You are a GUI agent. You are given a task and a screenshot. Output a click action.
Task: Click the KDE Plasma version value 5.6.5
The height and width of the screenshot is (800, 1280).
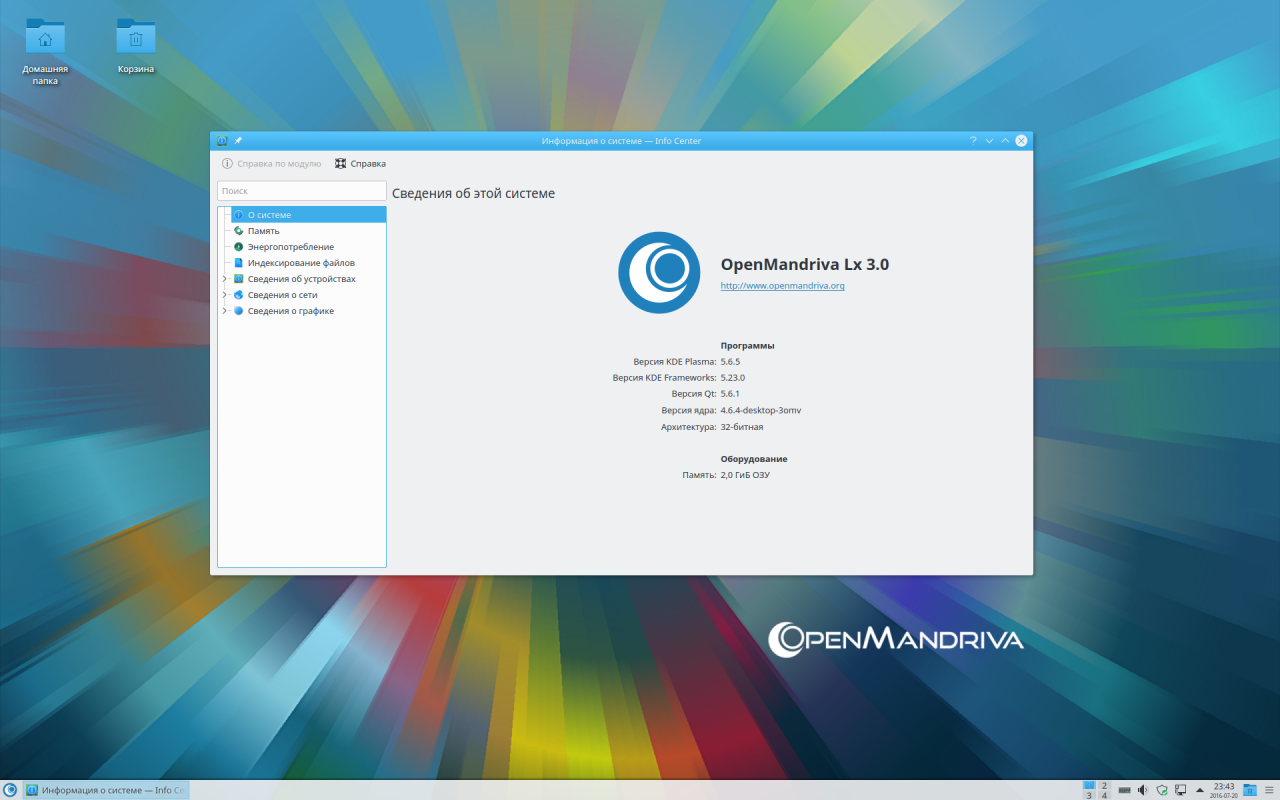pos(731,362)
